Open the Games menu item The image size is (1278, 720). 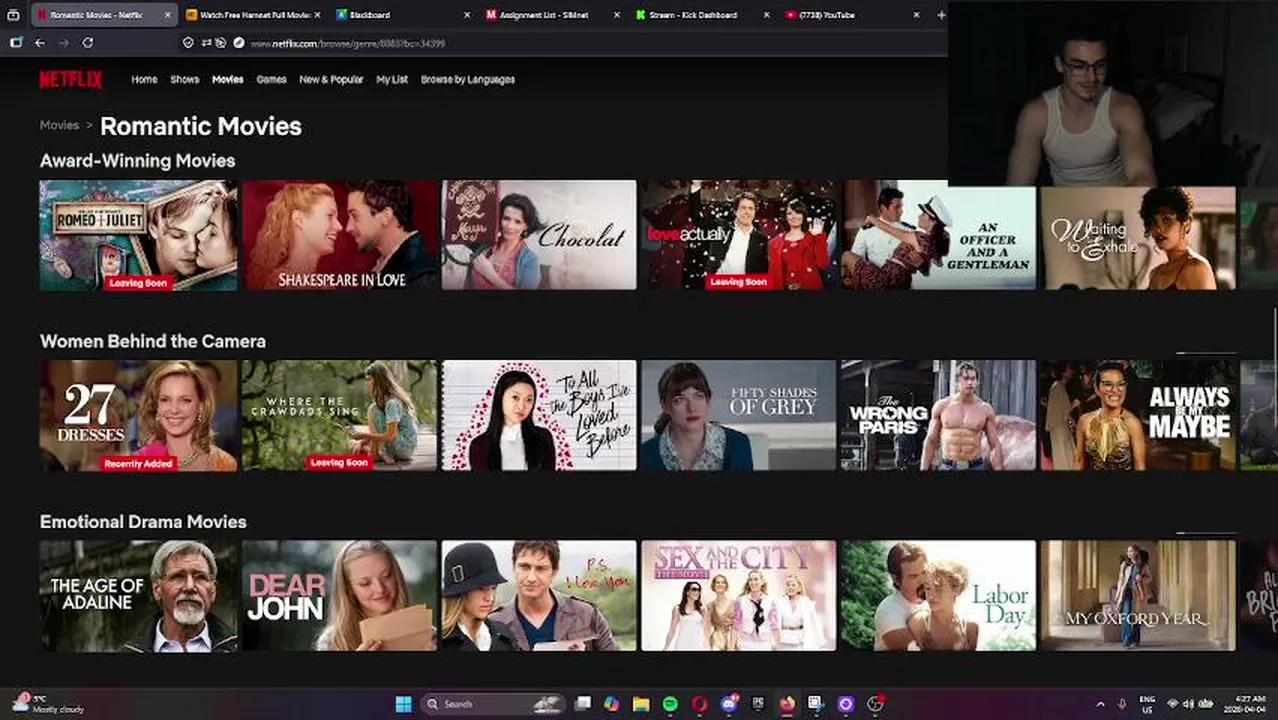pyautogui.click(x=271, y=79)
